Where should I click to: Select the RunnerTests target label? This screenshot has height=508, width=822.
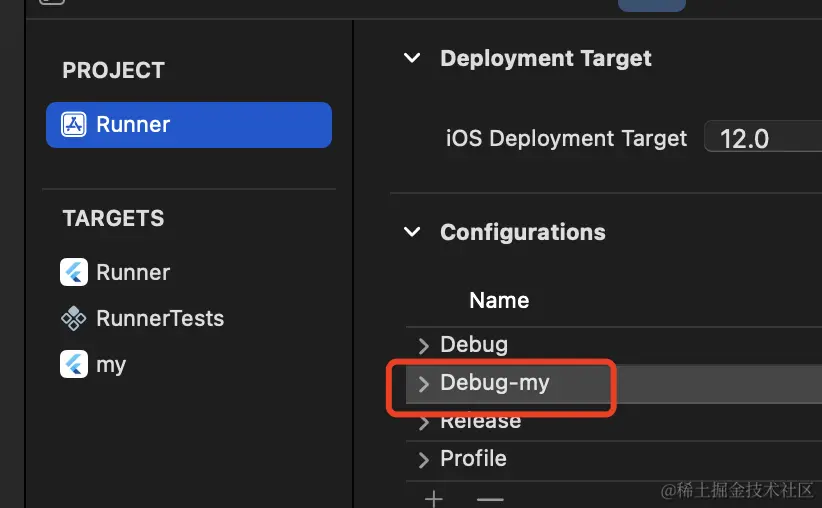click(160, 319)
